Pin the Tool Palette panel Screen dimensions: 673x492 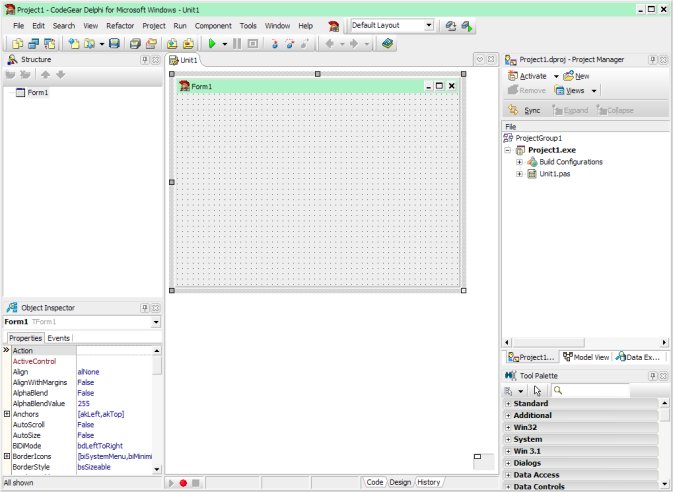coord(652,376)
